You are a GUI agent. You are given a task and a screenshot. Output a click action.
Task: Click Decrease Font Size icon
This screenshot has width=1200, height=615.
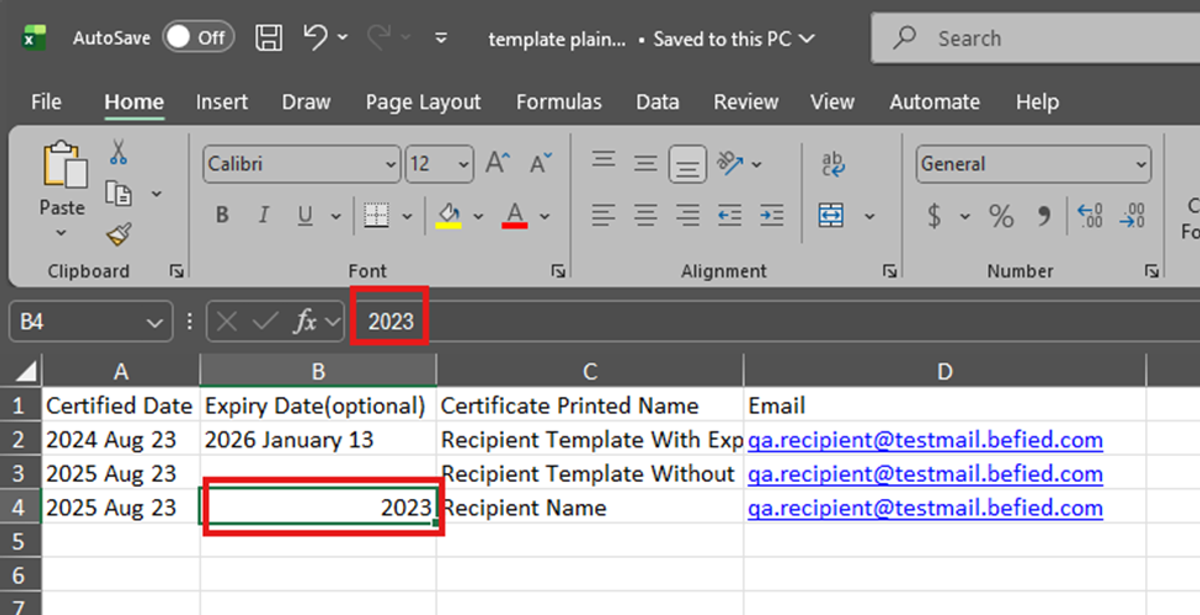click(x=541, y=164)
